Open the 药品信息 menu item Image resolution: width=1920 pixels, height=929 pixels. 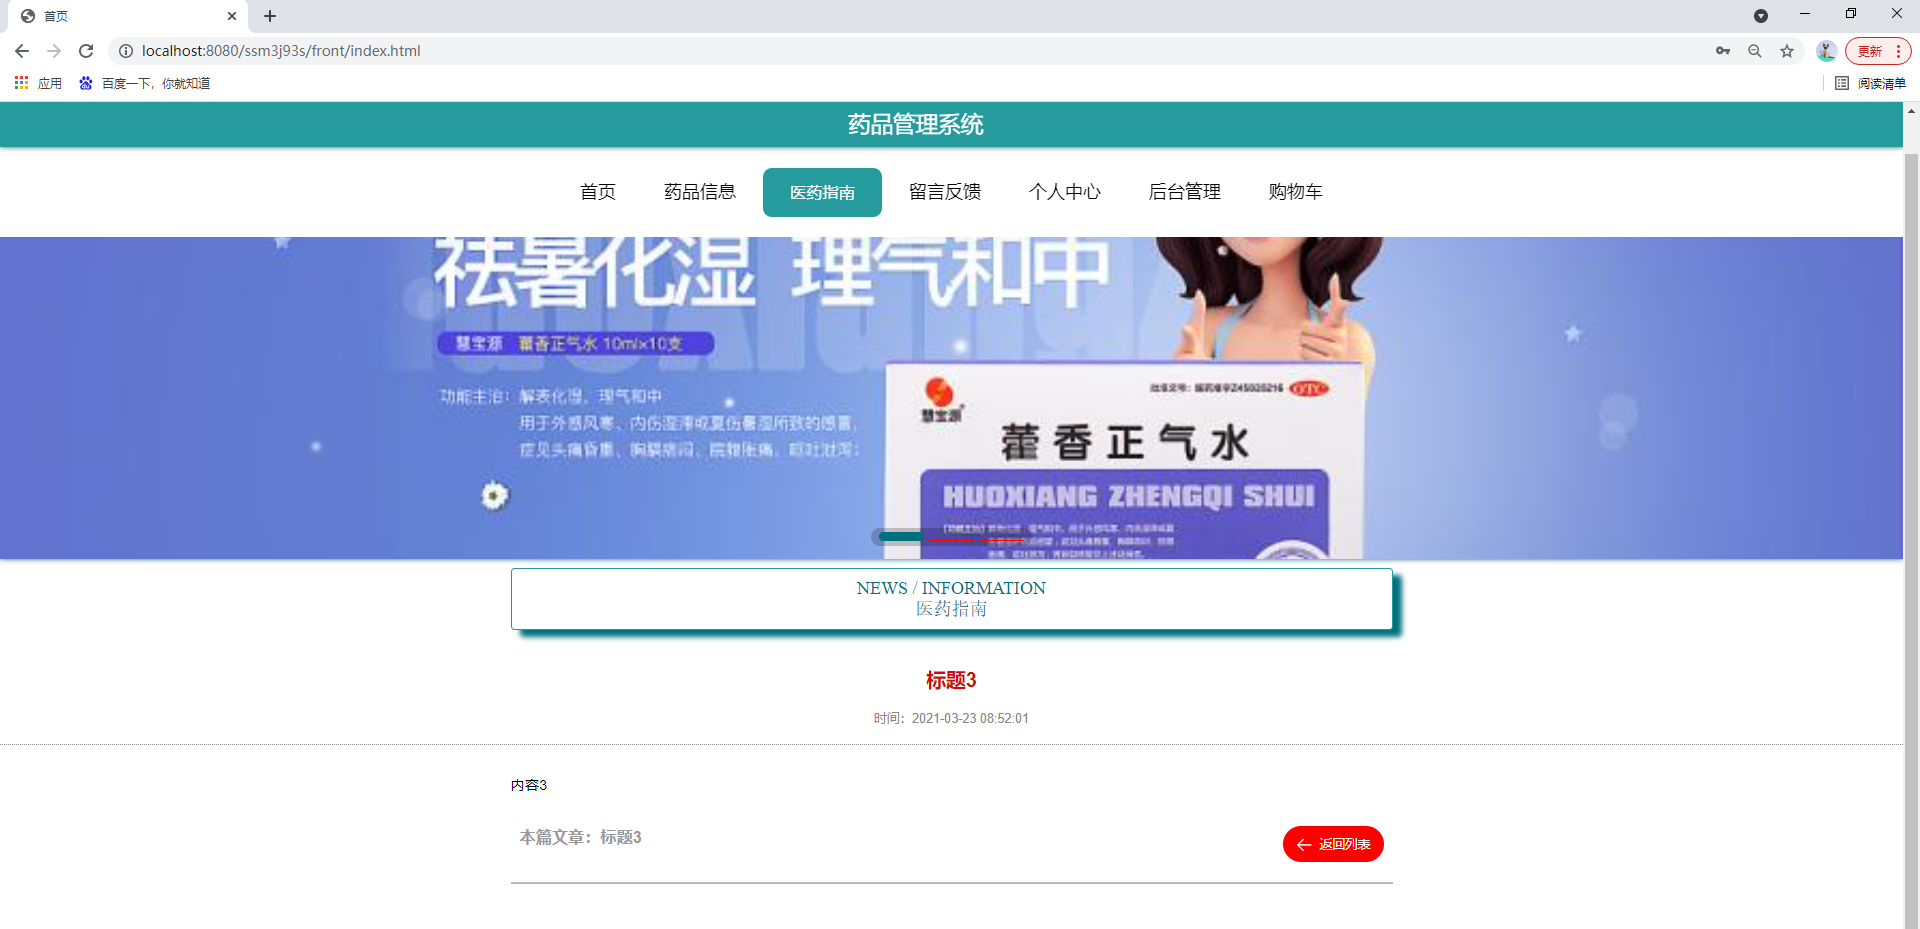[x=700, y=192]
